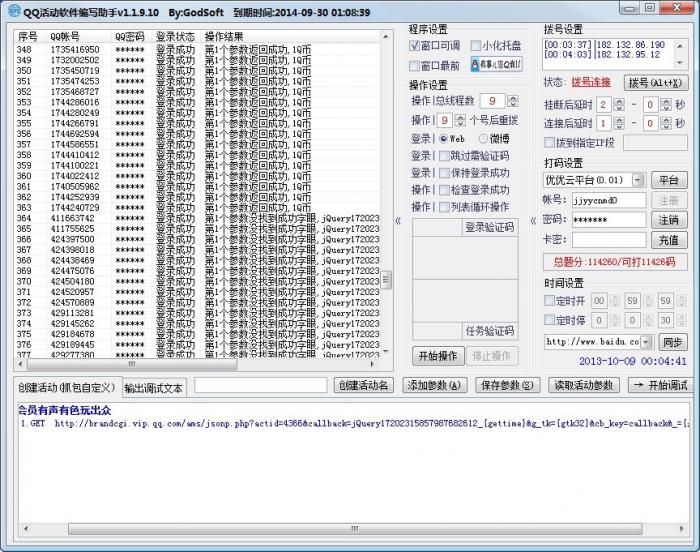Screen dimensions: 700x552
Task: Select the 微博 login radio button
Action: click(x=483, y=139)
